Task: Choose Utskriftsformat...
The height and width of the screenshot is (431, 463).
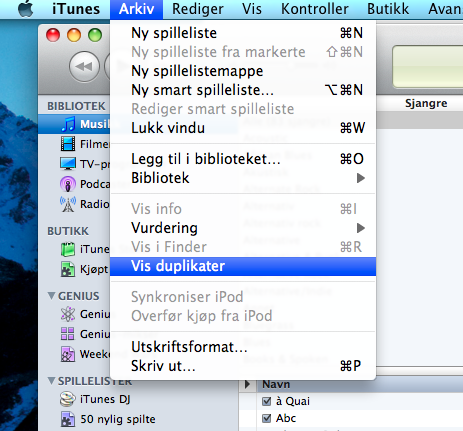Action: (243, 347)
